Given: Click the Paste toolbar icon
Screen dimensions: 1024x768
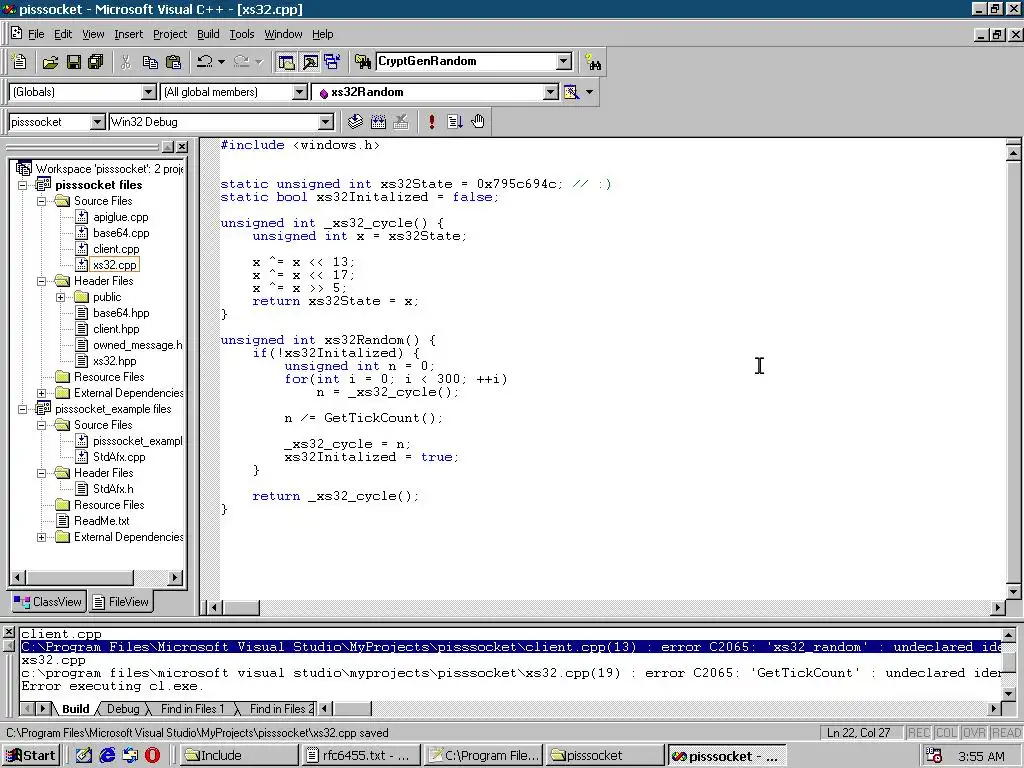Looking at the screenshot, I should point(173,62).
